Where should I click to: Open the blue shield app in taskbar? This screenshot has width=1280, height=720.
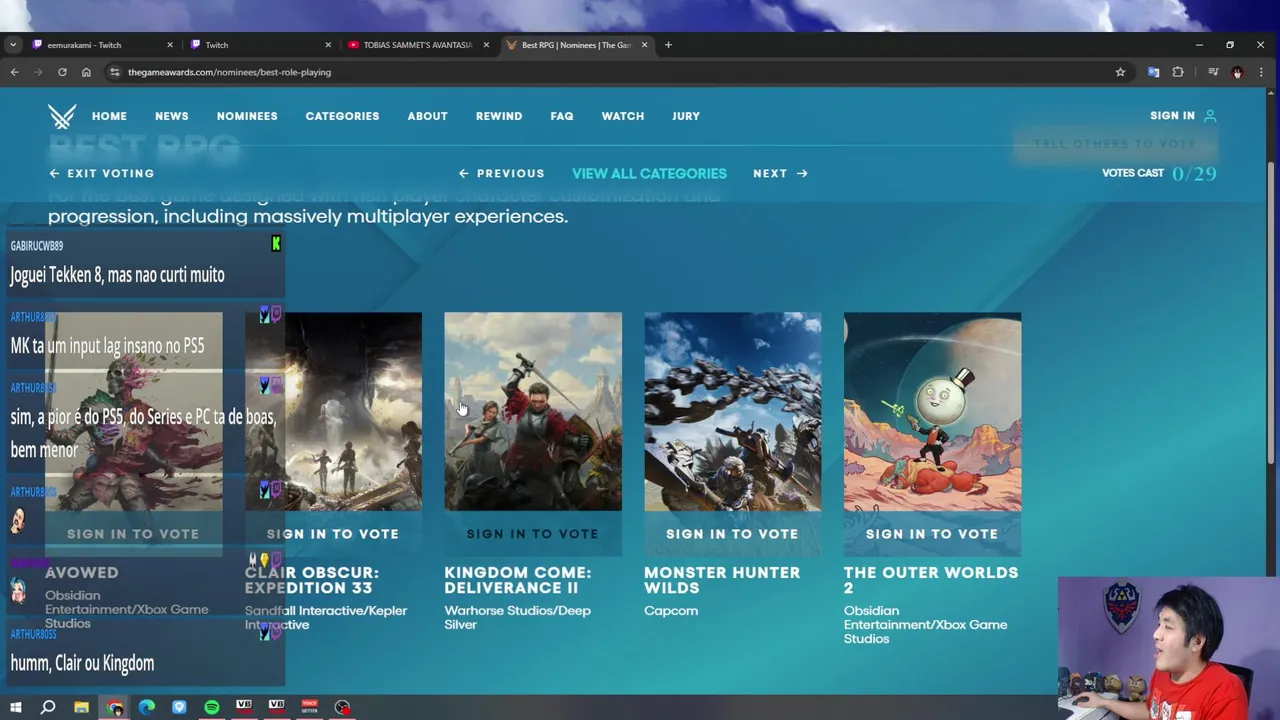179,707
